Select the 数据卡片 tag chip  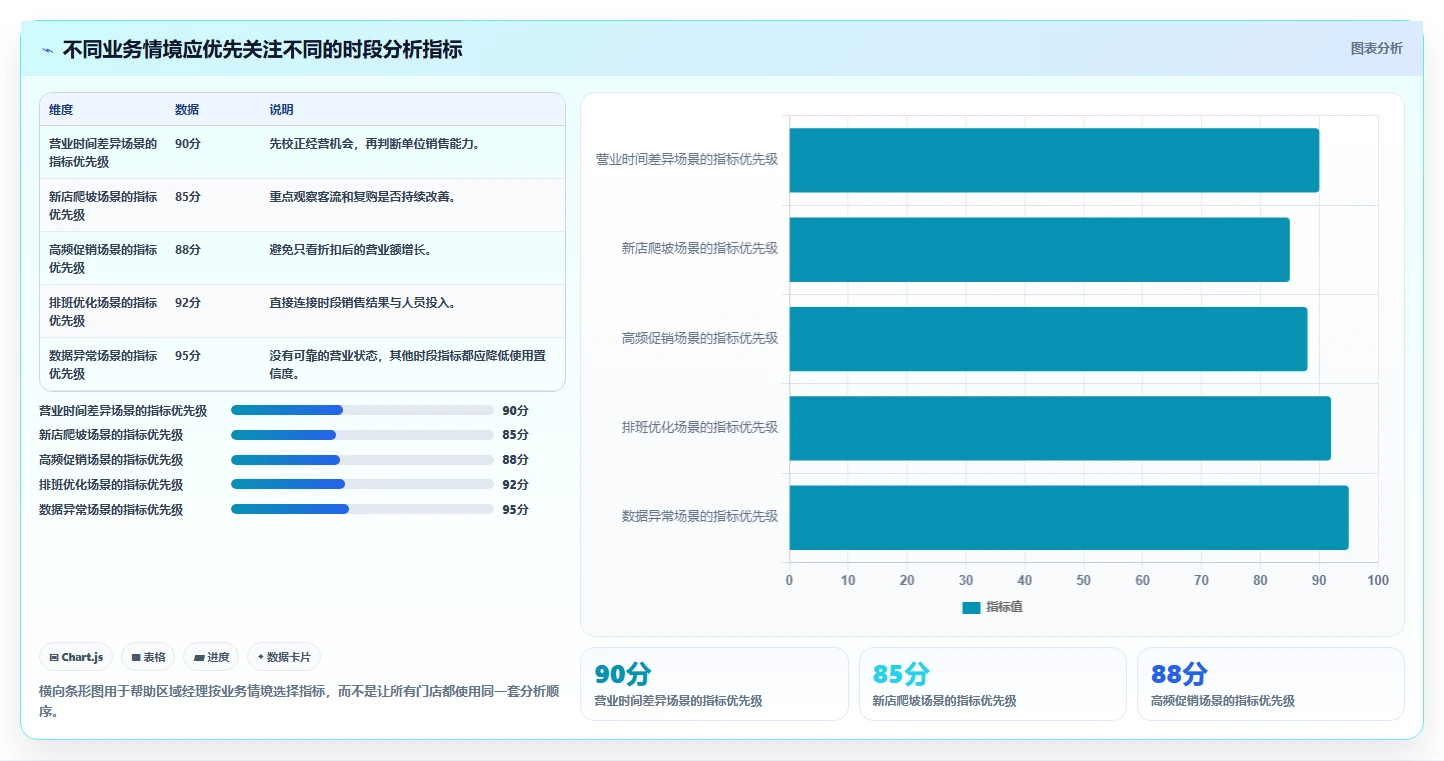pos(284,657)
